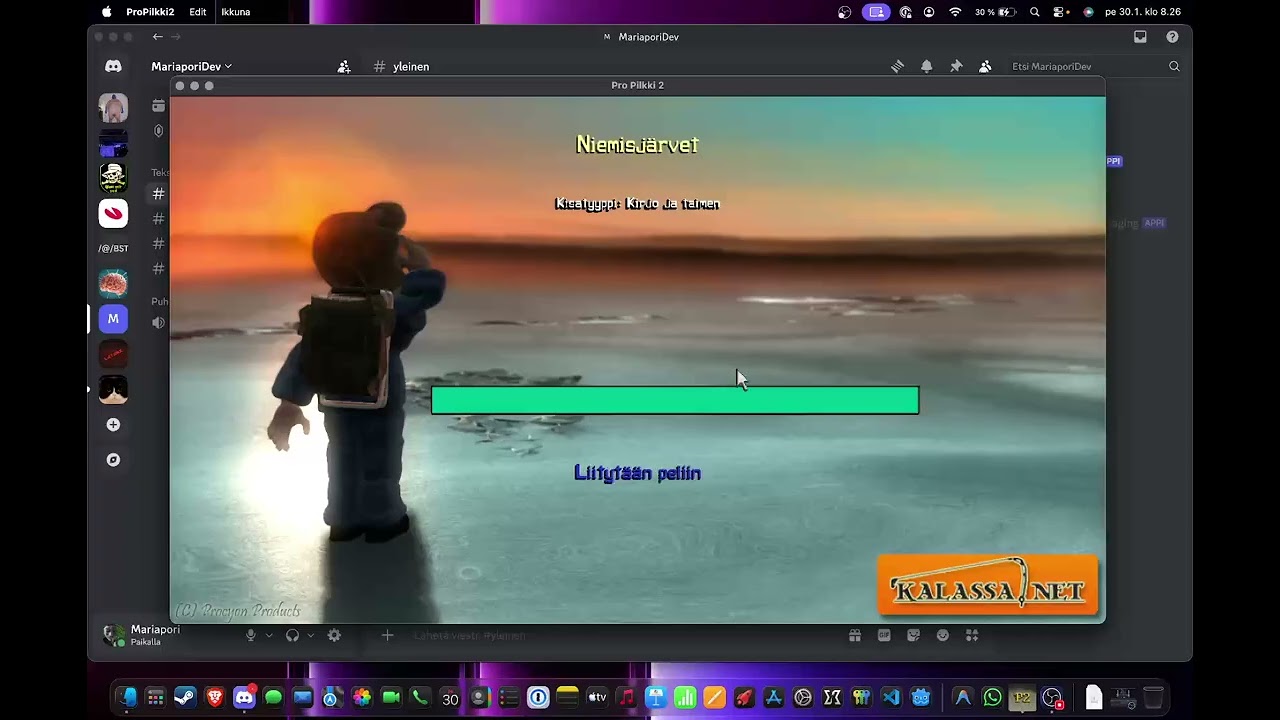The image size is (1280, 720).
Task: Open Music app from the dock
Action: (626, 697)
